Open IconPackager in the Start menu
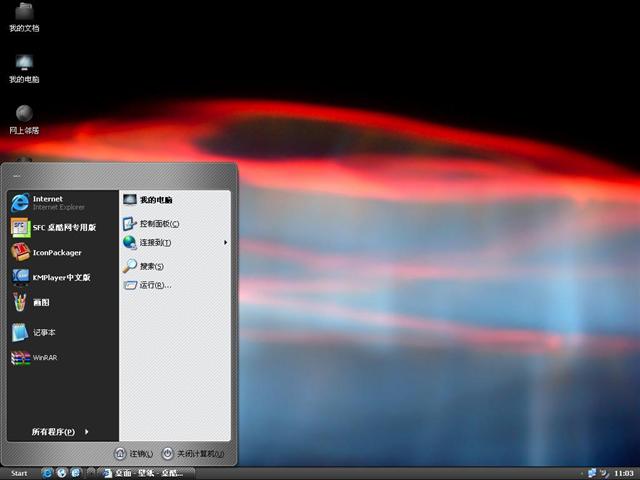Image resolution: width=640 pixels, height=480 pixels. 62,252
